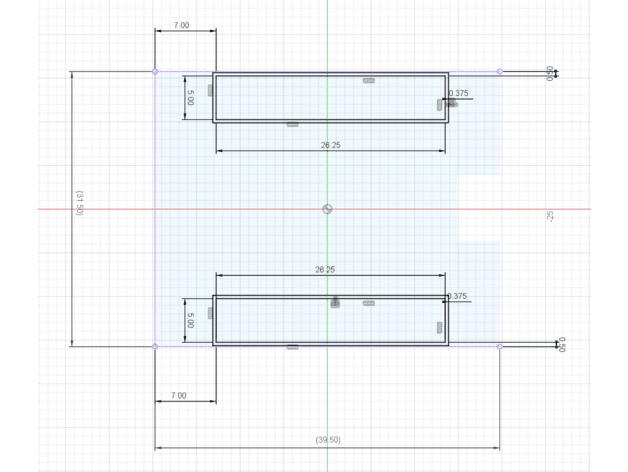Select the top-left purple sketch point
Viewport: 628px width, 472px height.
click(155, 72)
